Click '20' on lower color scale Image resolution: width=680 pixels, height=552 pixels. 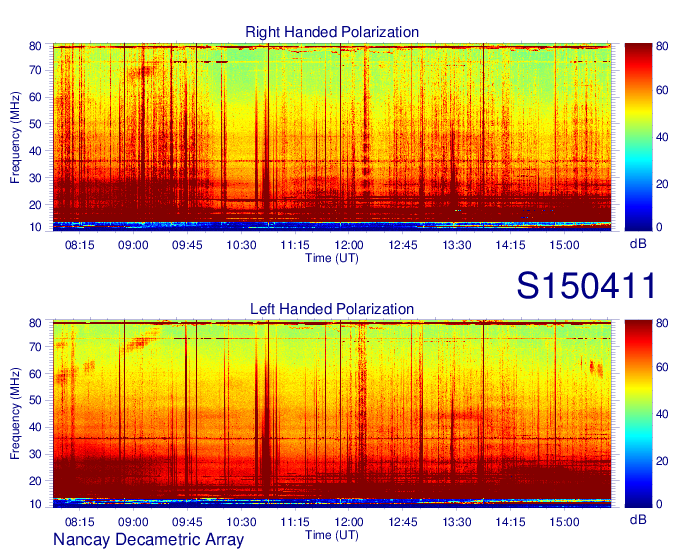pos(662,461)
